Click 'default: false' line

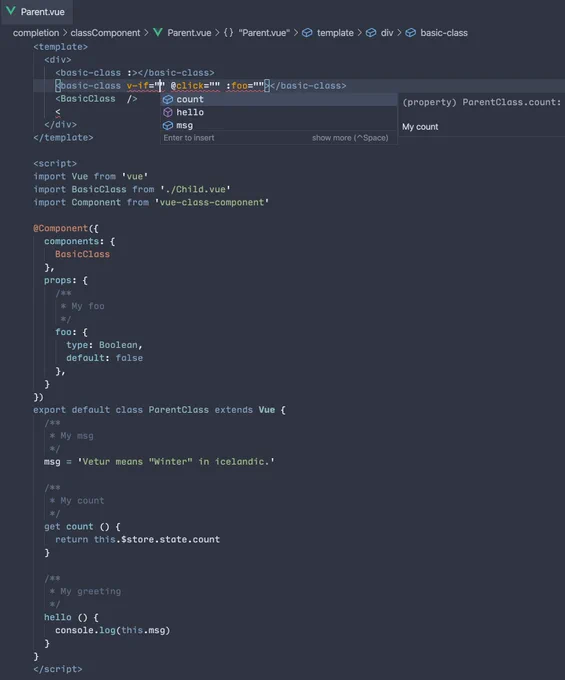[x=105, y=358]
